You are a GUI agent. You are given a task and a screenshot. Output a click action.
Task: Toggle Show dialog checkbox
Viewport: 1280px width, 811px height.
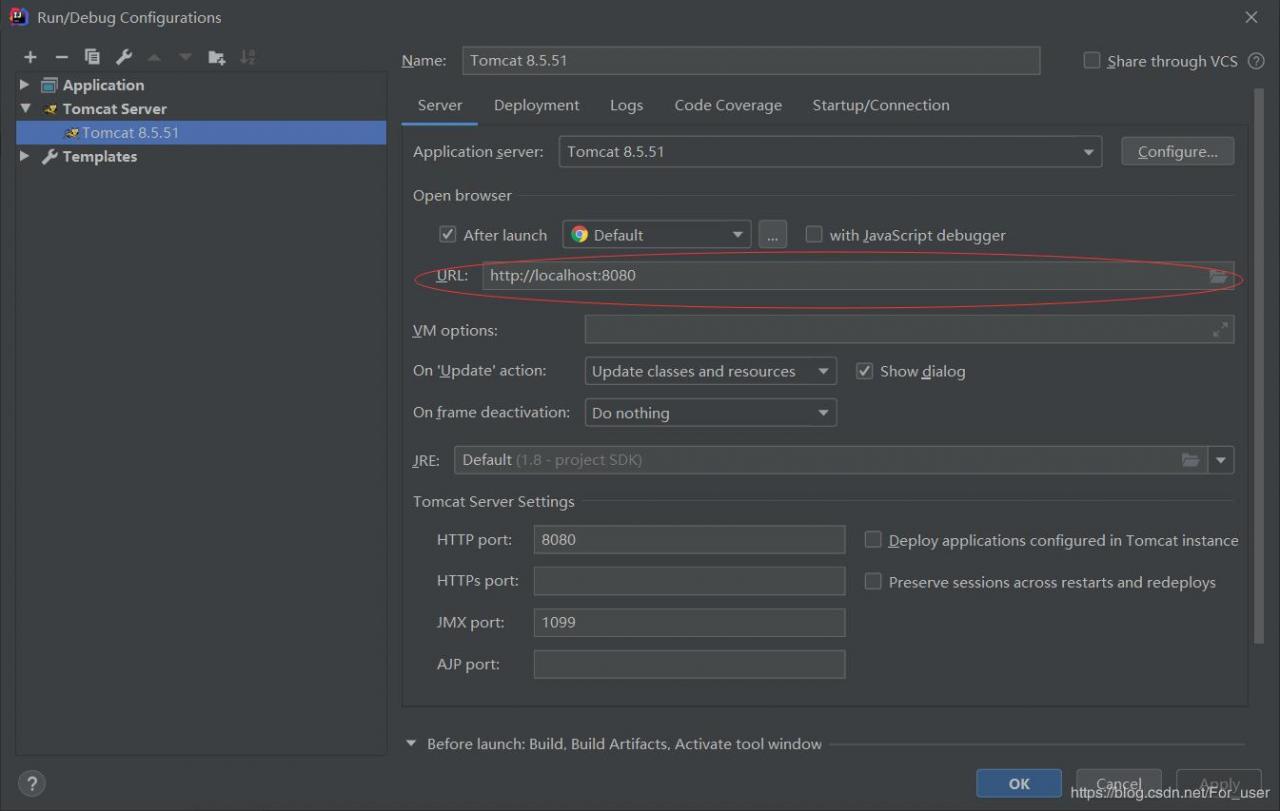(x=865, y=371)
